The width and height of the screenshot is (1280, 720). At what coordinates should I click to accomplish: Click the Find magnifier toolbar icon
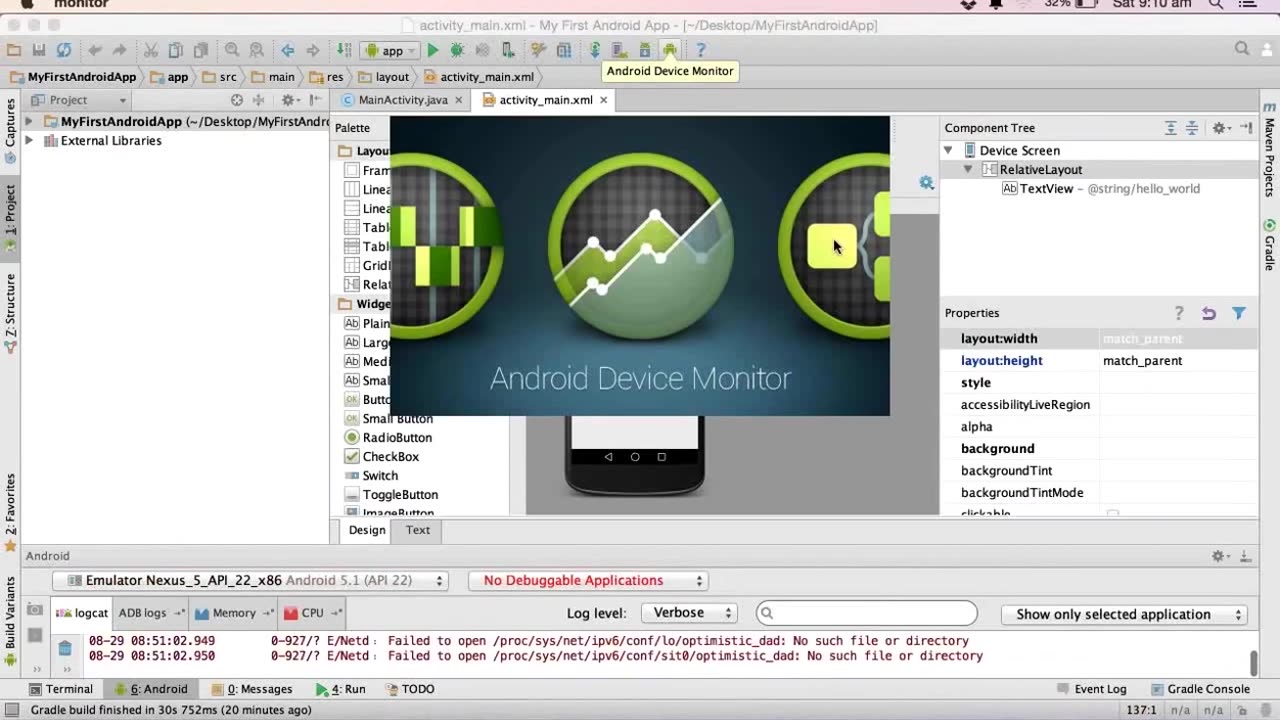232,50
